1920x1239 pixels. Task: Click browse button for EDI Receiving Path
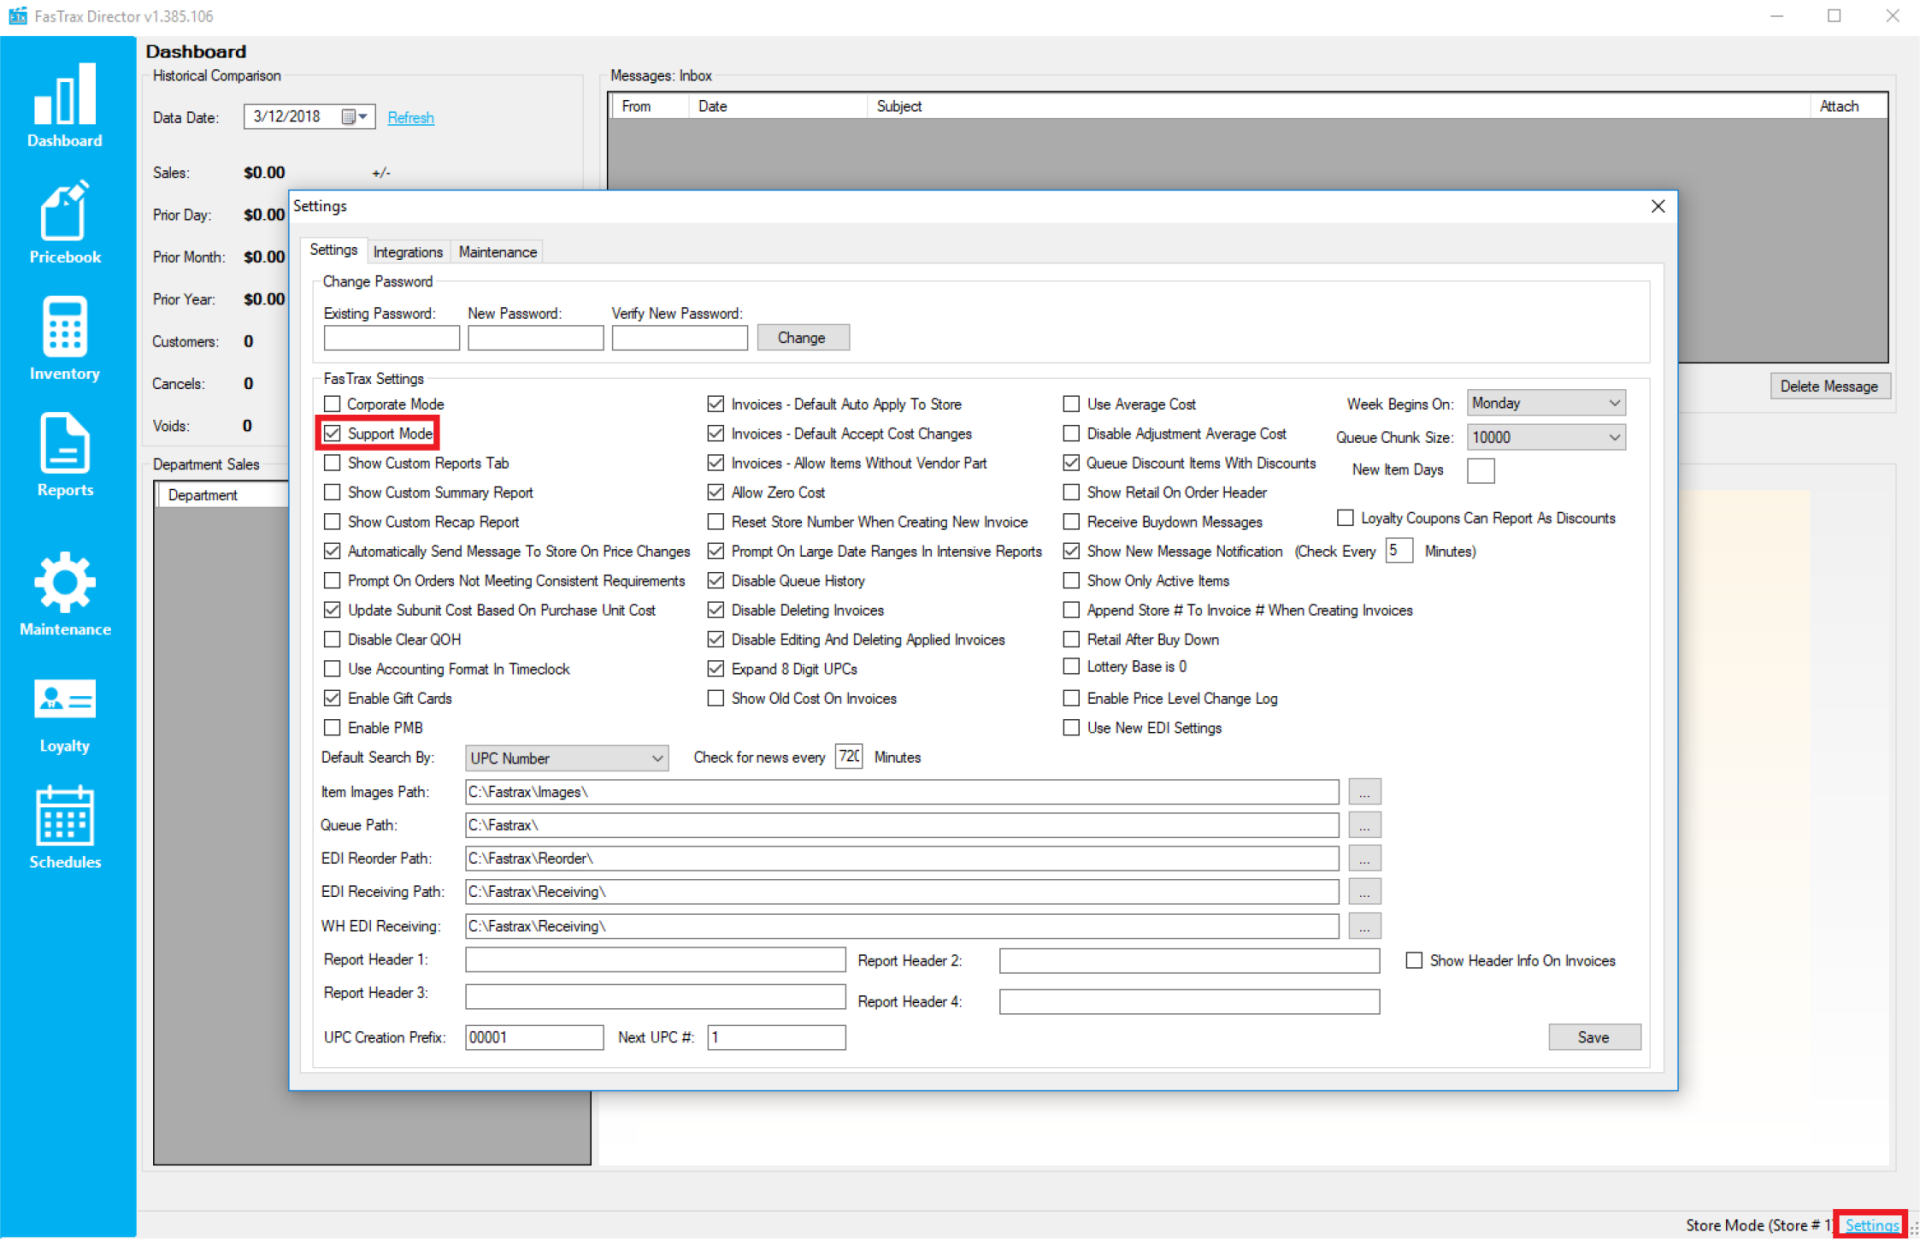tap(1364, 891)
